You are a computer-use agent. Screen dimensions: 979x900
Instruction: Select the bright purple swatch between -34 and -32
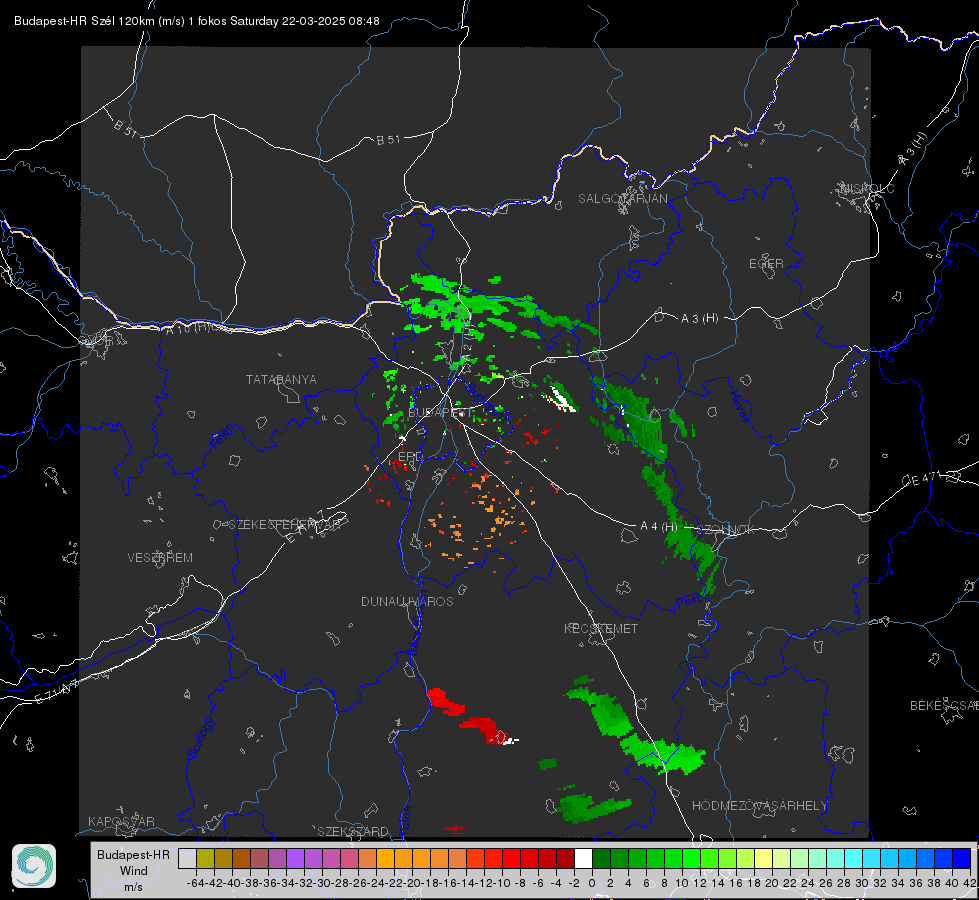pos(295,859)
